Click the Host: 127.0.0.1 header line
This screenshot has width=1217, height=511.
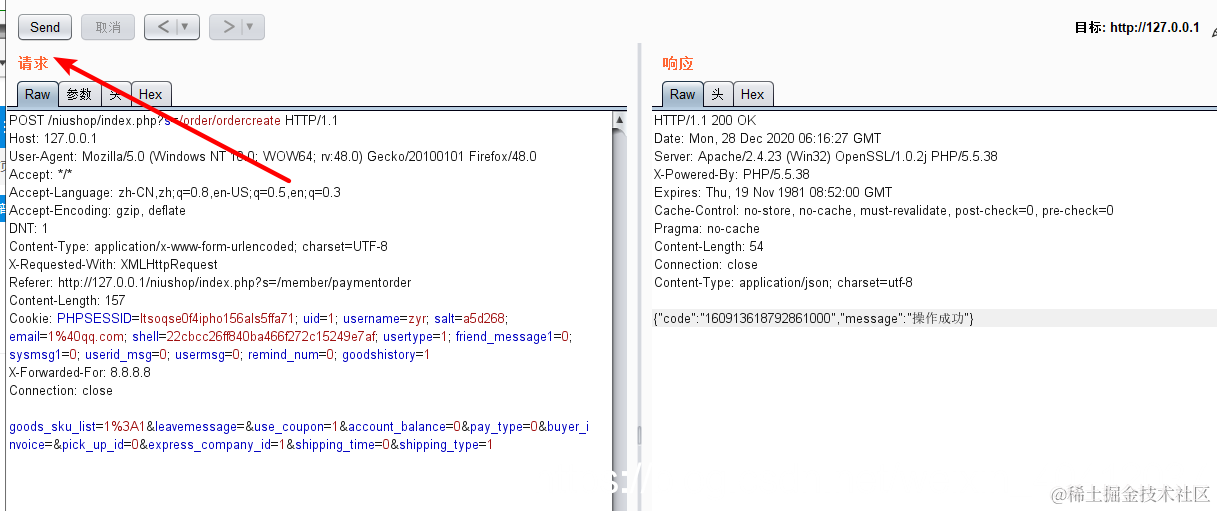(53, 138)
